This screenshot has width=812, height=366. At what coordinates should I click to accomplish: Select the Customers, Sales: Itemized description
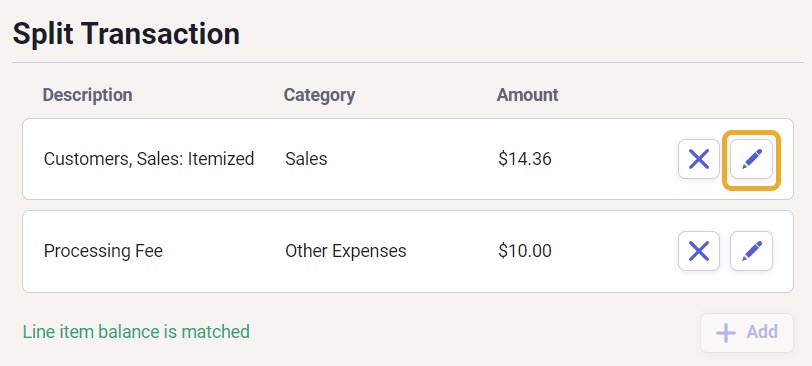pyautogui.click(x=149, y=158)
